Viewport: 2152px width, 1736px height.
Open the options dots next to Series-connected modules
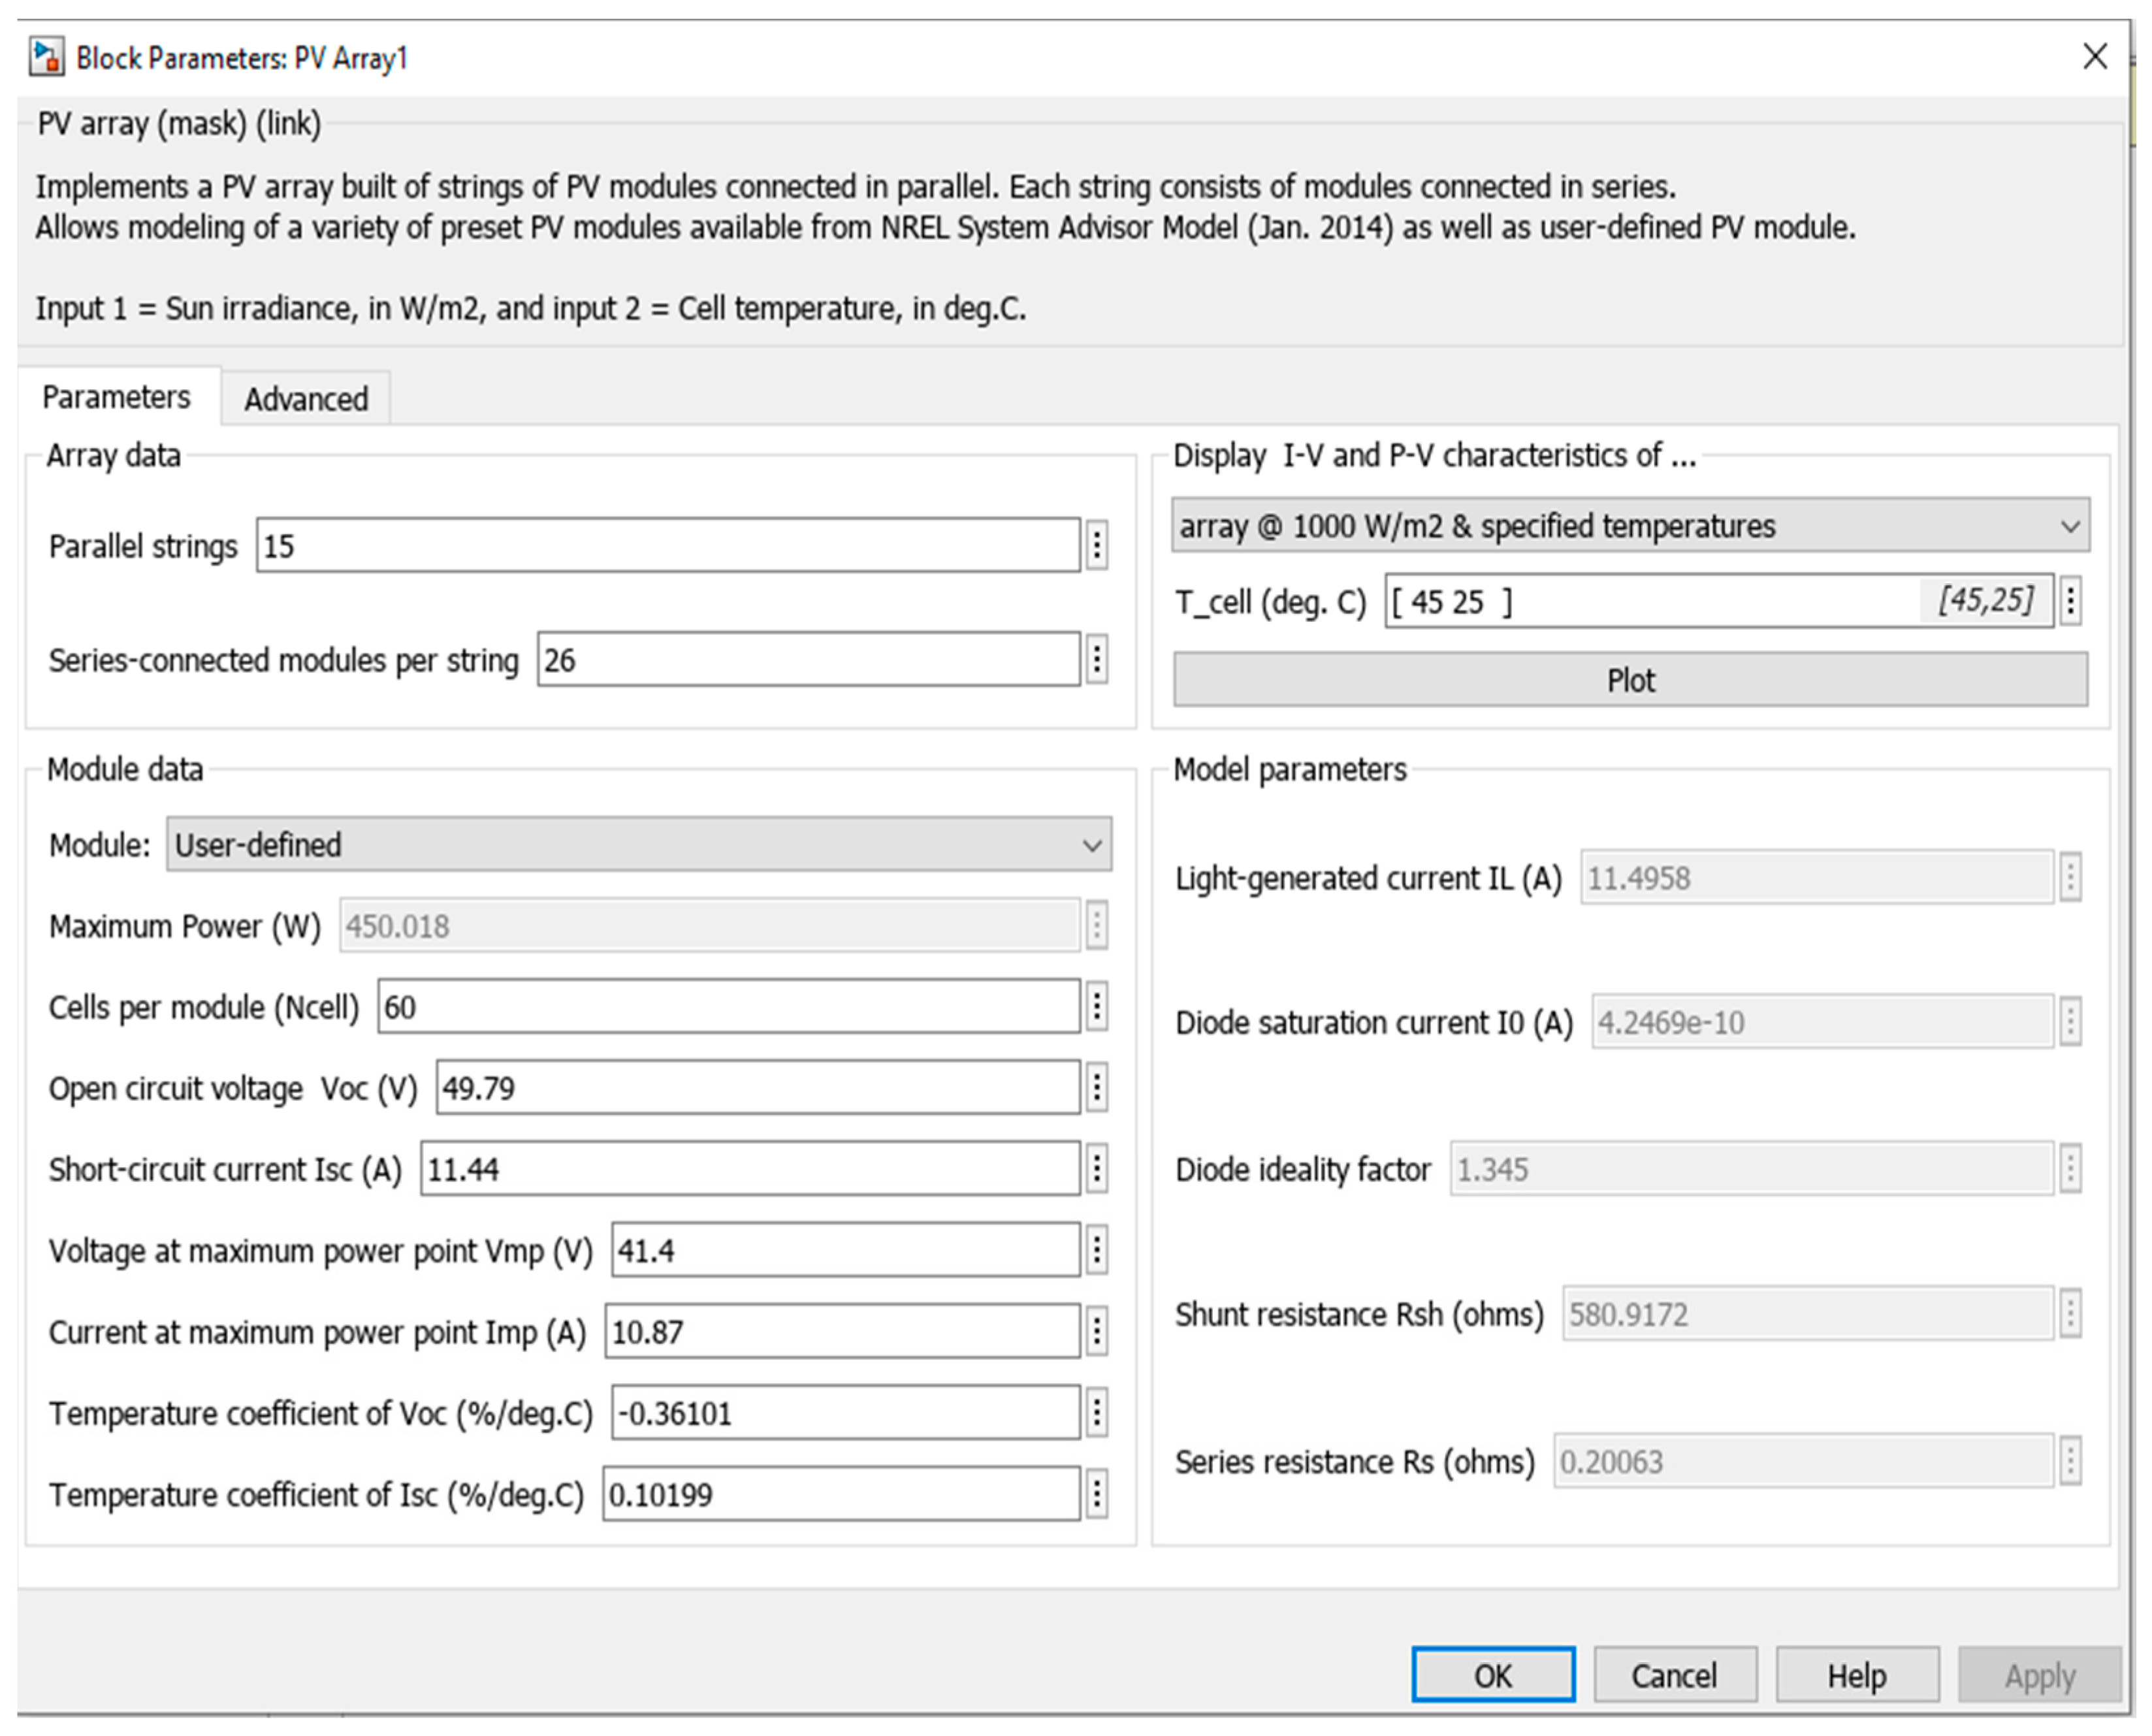point(1097,660)
